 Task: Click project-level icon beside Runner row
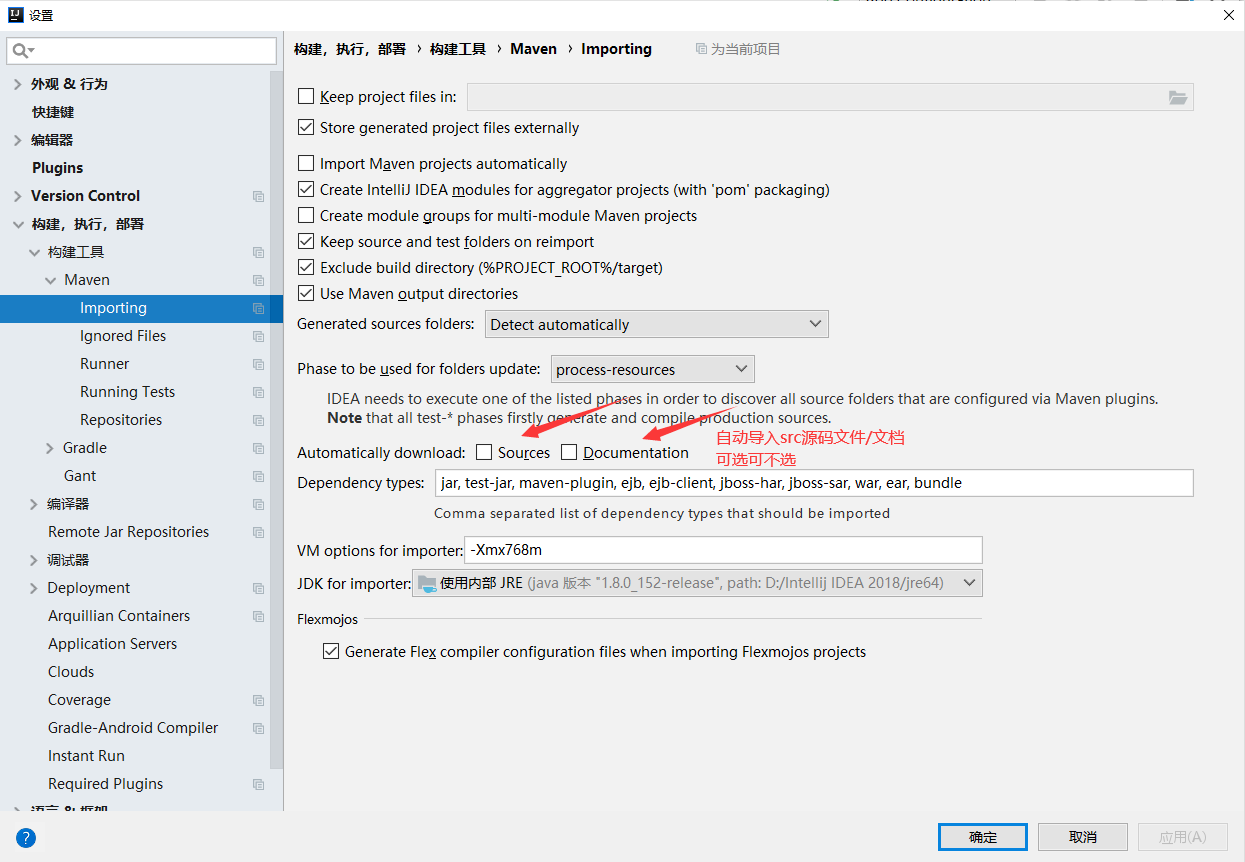click(x=258, y=364)
